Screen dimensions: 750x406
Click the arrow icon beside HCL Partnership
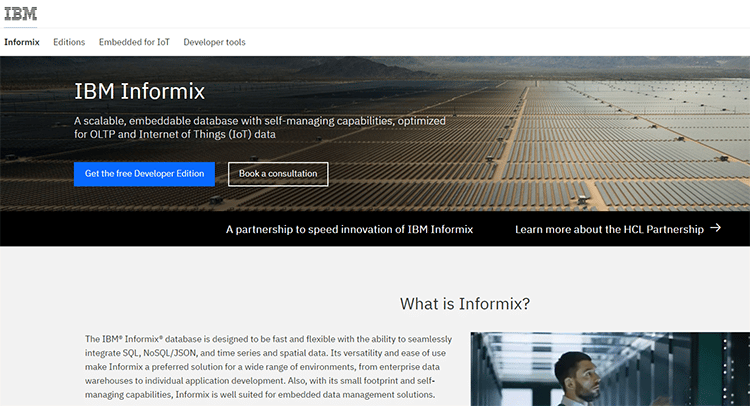click(716, 228)
